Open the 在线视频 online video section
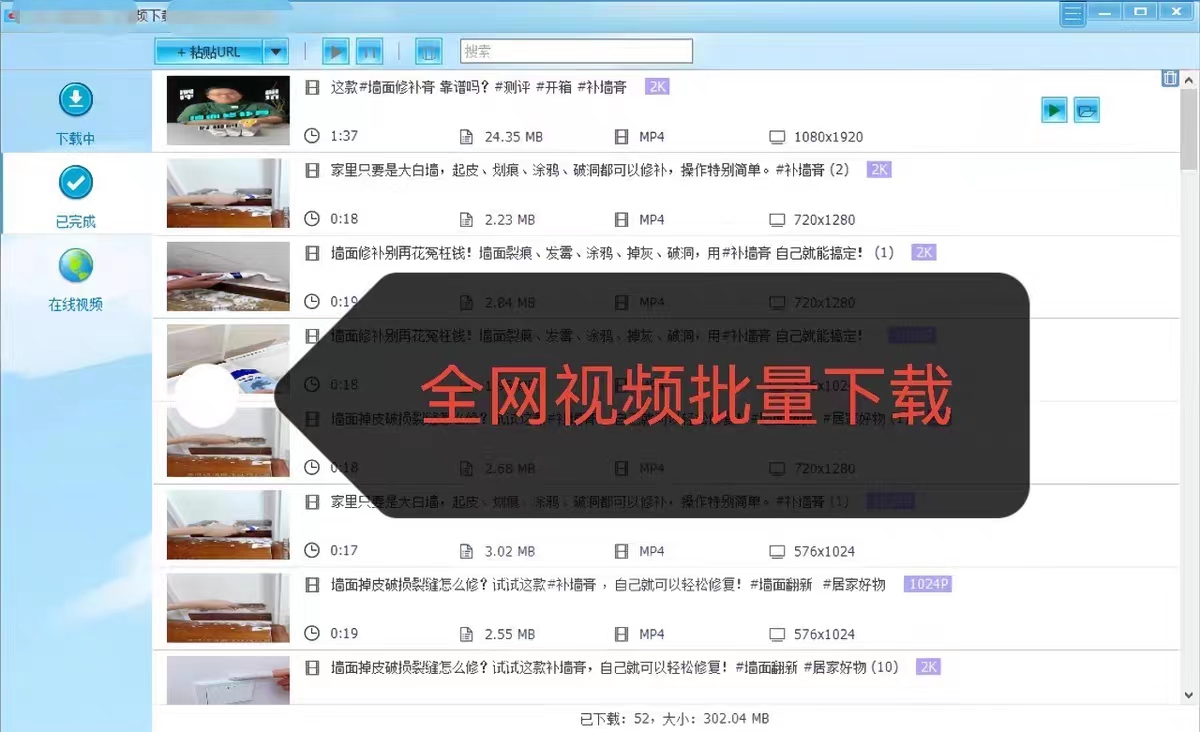 (x=76, y=280)
